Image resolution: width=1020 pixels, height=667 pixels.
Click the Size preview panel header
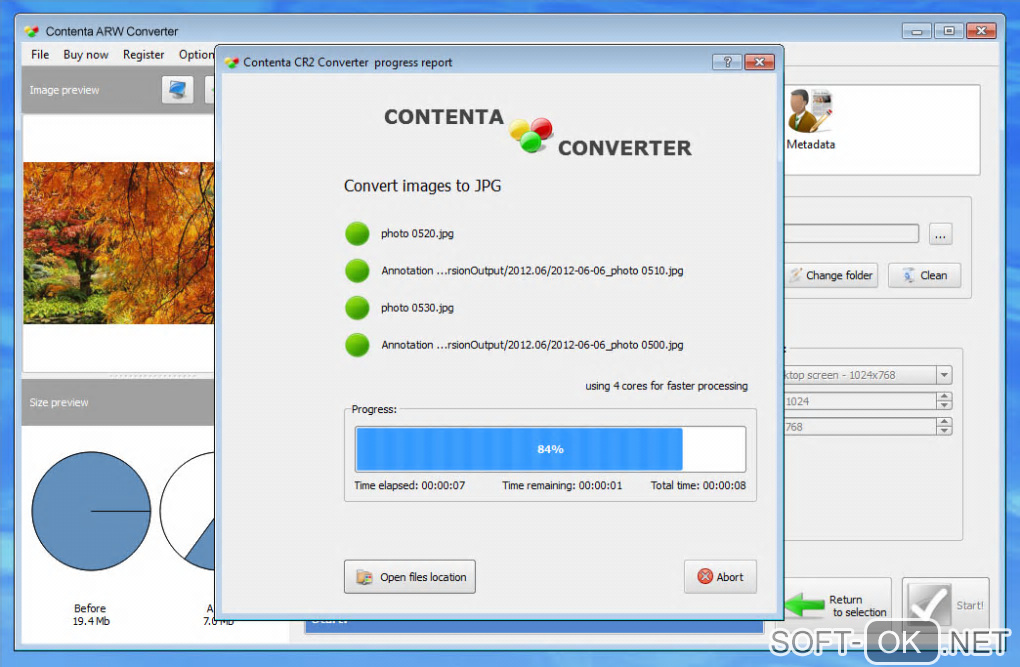coord(118,402)
